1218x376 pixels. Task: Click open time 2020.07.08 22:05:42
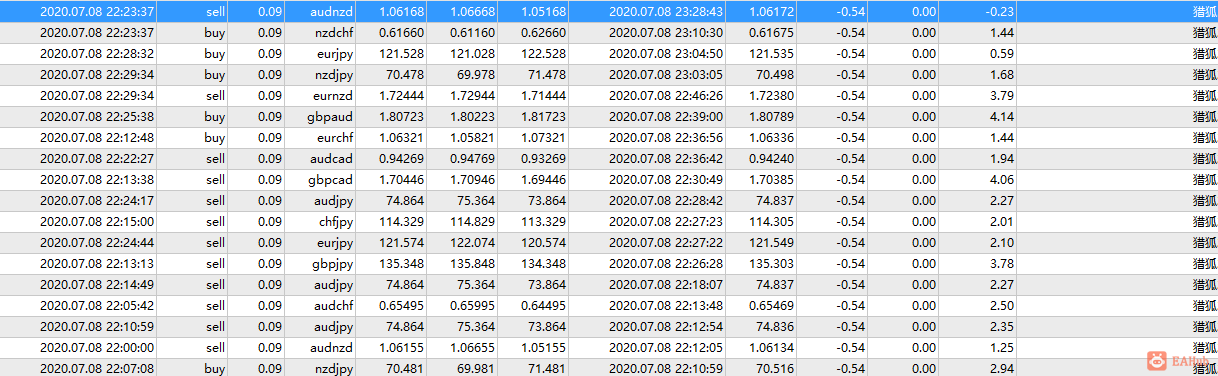pos(97,306)
